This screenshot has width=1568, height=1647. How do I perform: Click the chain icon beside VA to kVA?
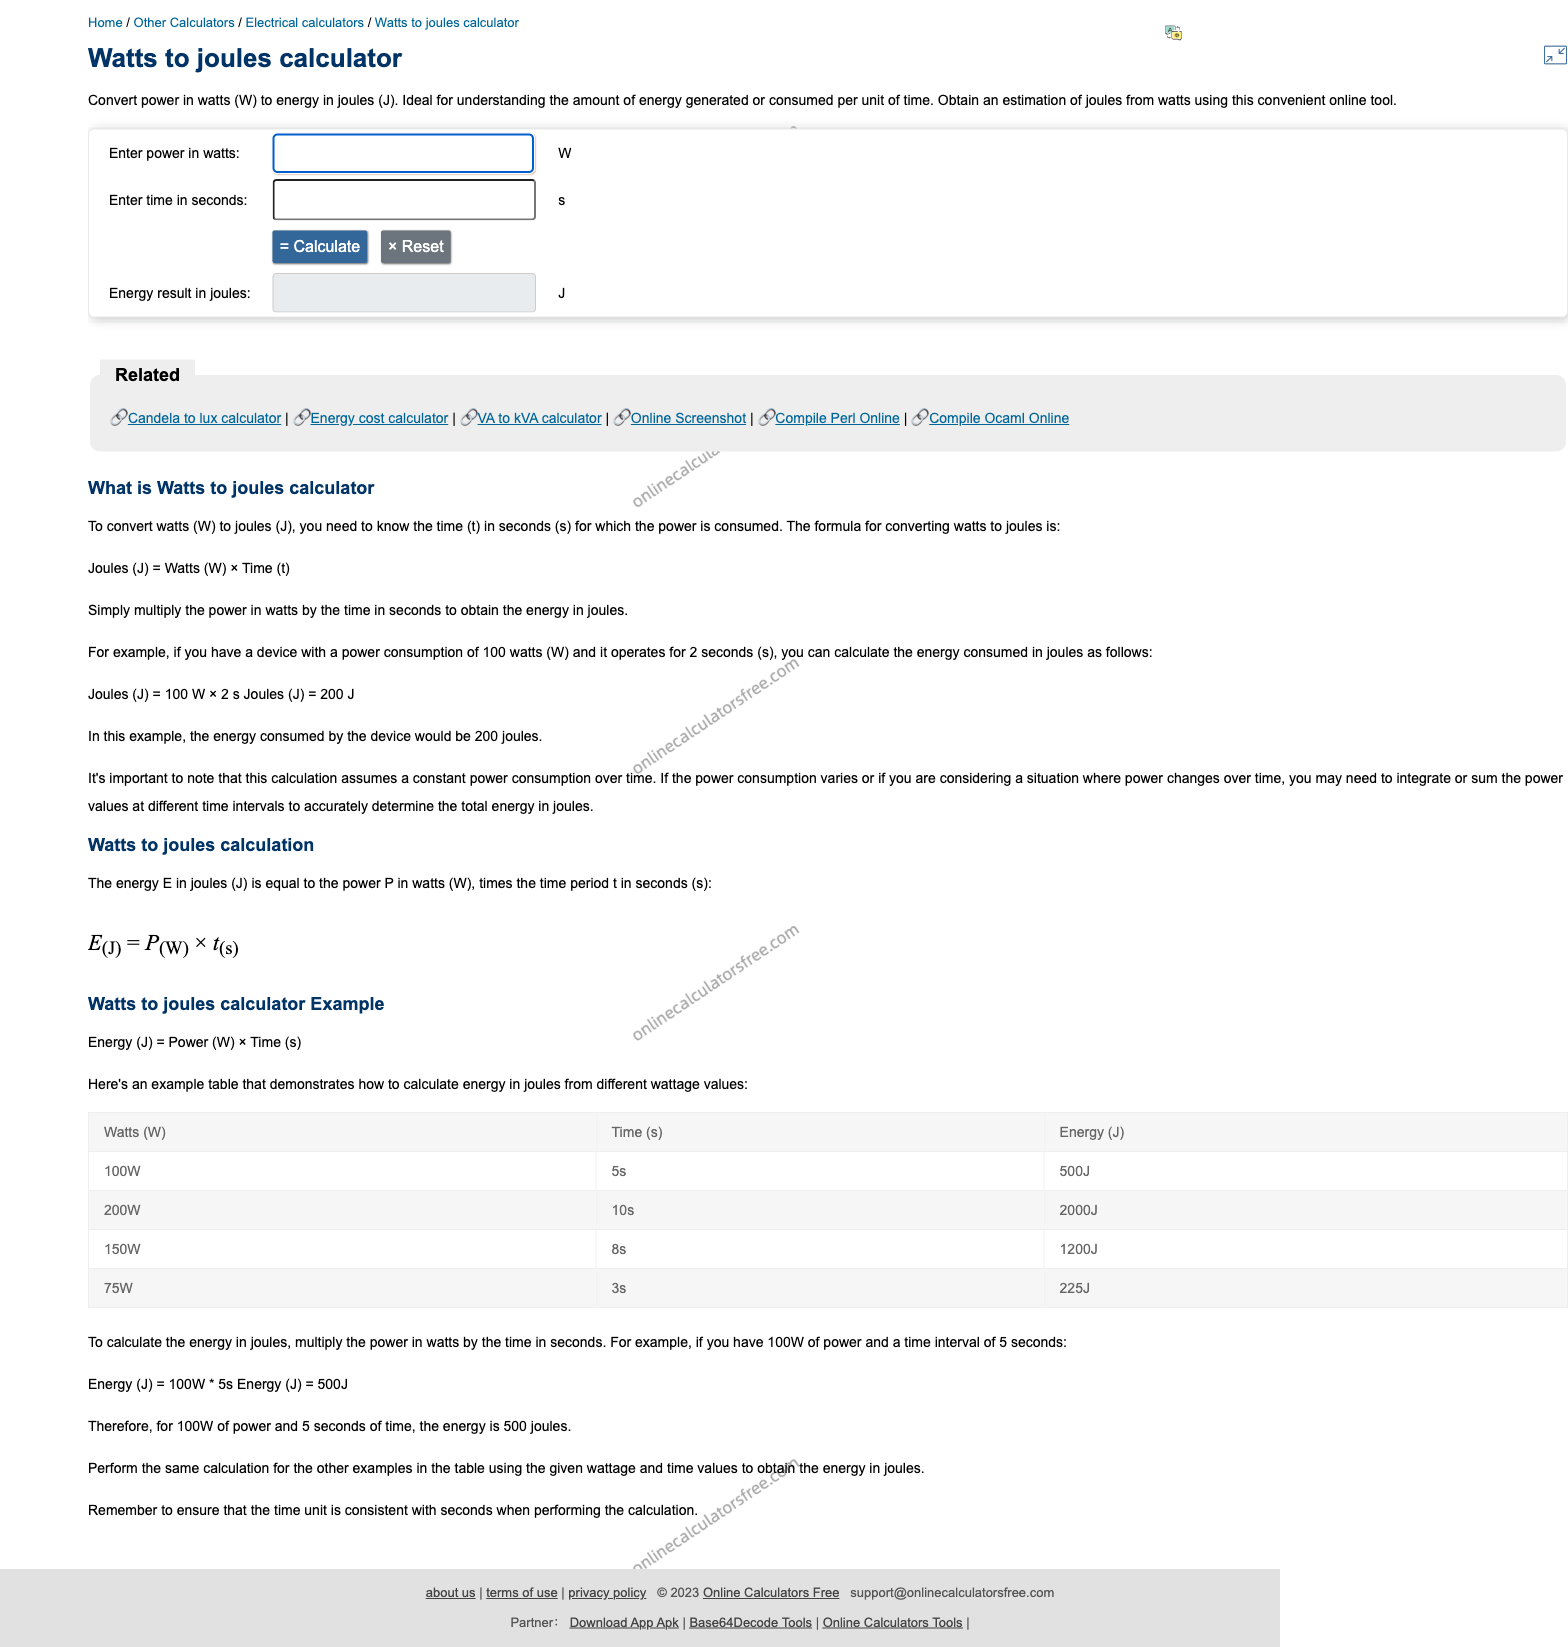click(469, 417)
